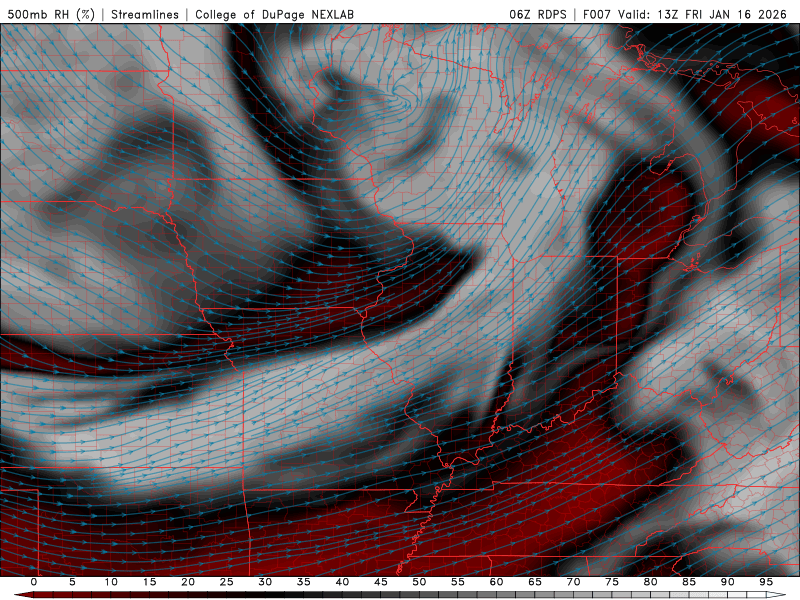
Task: Click the color bar value '90'
Action: 727,582
